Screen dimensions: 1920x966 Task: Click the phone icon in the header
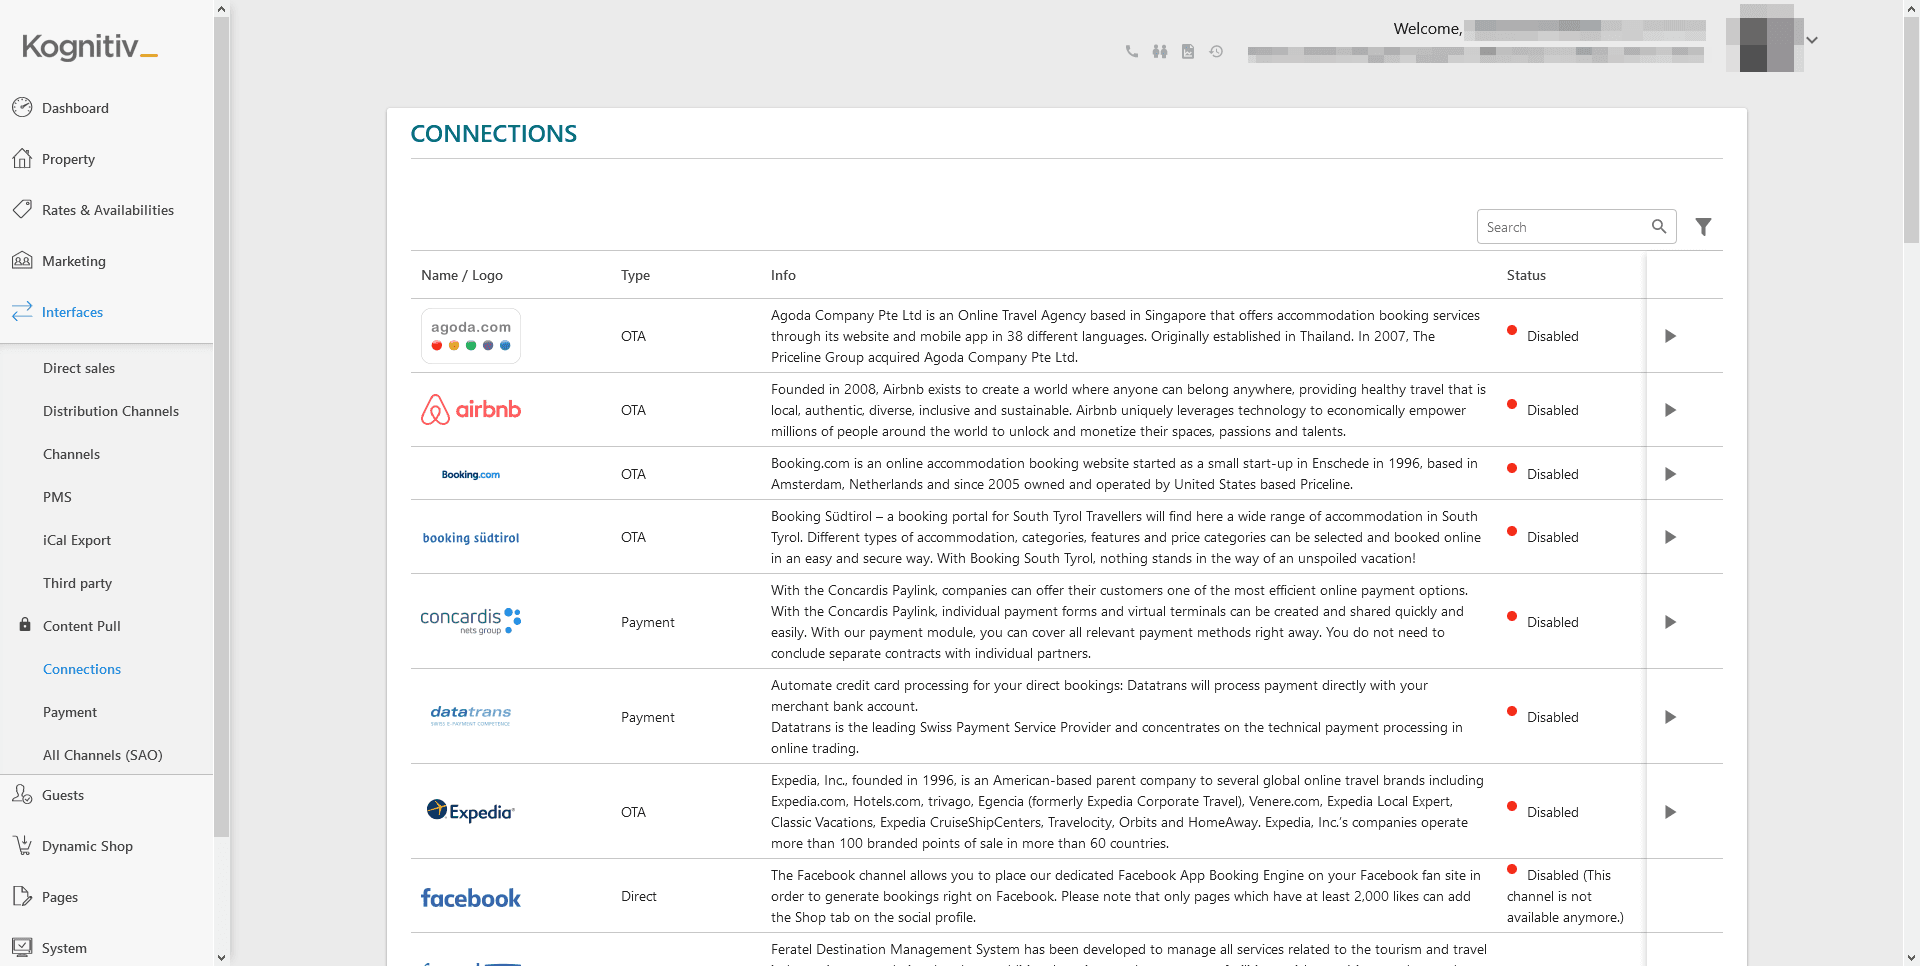tap(1132, 51)
